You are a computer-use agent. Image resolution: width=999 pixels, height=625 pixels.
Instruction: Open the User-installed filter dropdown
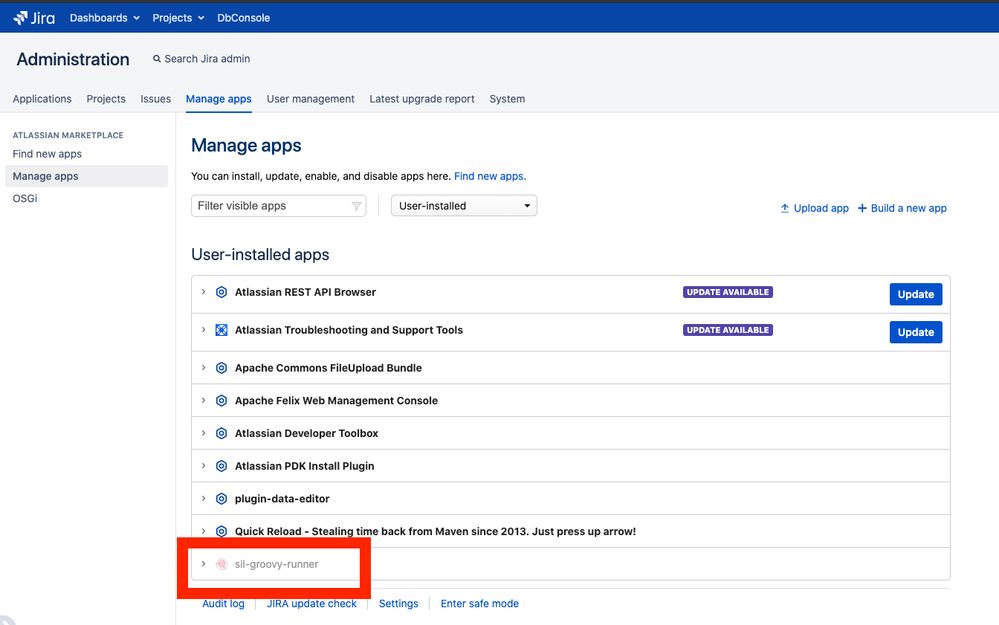tap(464, 206)
